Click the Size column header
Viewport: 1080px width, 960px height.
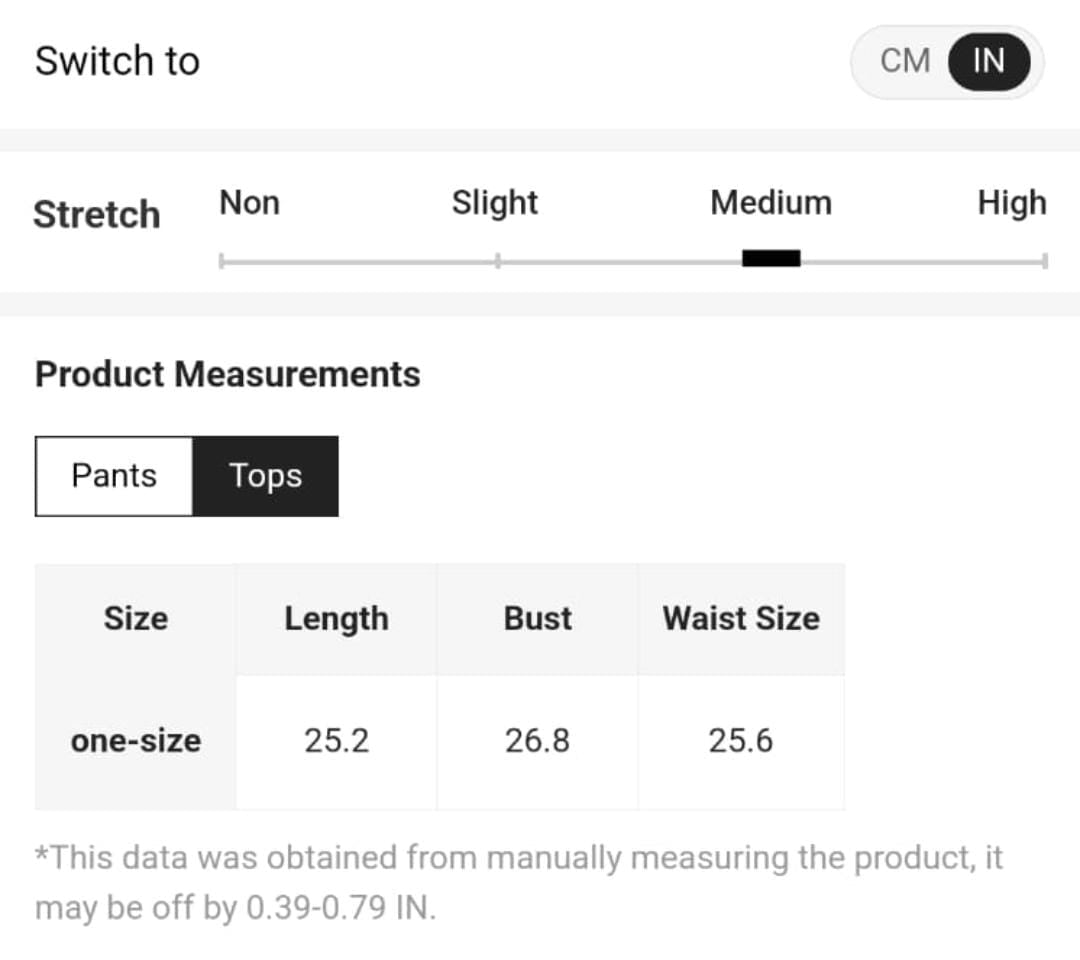pyautogui.click(x=136, y=618)
